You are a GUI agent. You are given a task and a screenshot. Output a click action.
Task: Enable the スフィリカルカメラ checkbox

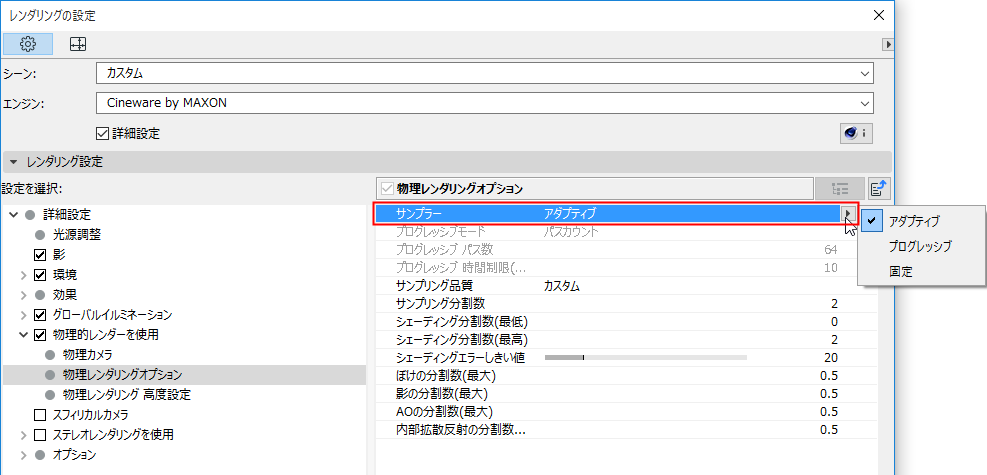(40, 415)
